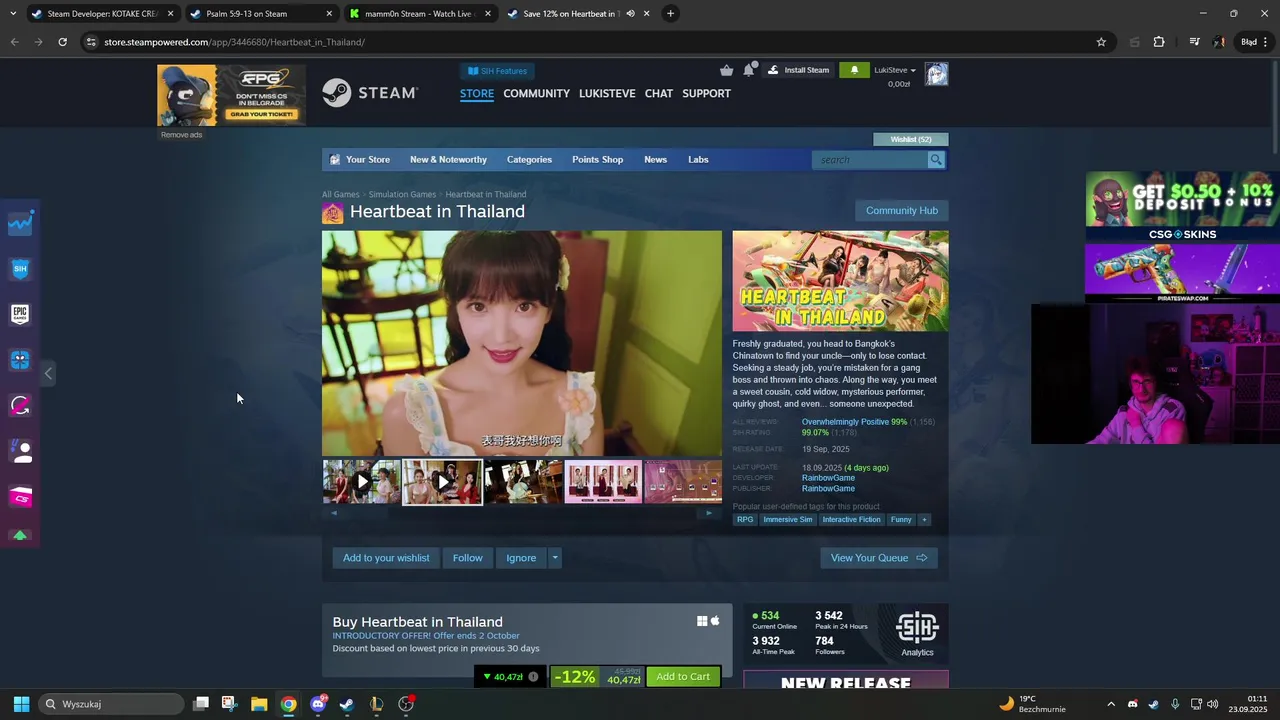Open the News tab in store nav
This screenshot has height=720, width=1280.
(655, 160)
